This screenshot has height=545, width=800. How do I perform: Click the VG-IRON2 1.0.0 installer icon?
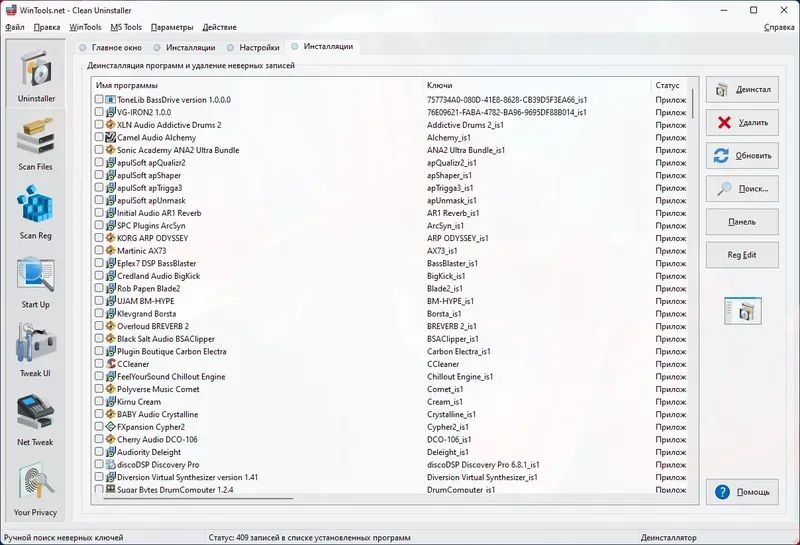point(110,112)
